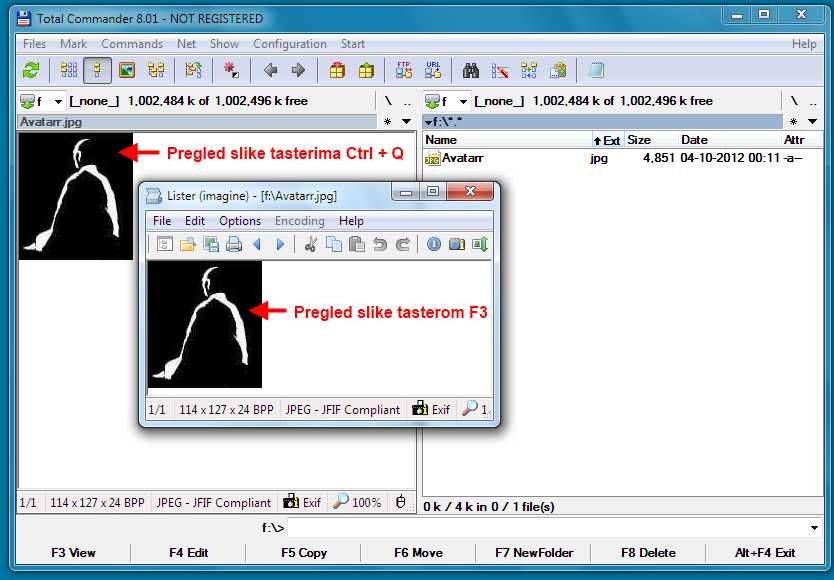This screenshot has height=580, width=834.
Task: Click the Exif item in left status bar
Action: (x=302, y=502)
